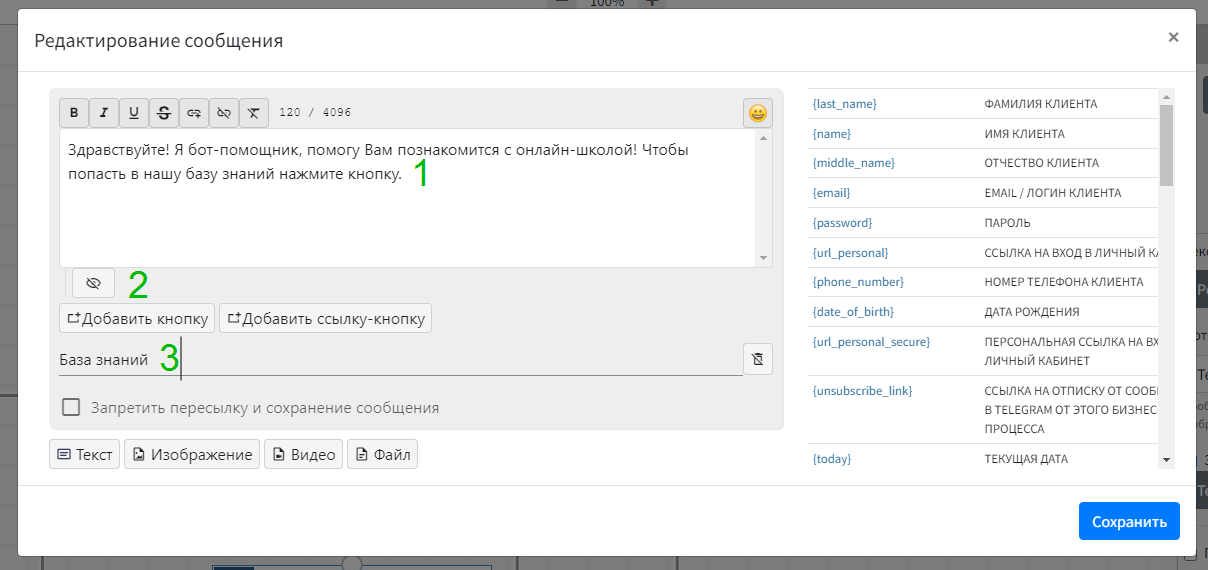Add a 'Видео' block
Viewport: 1208px width, 570px height.
point(303,454)
